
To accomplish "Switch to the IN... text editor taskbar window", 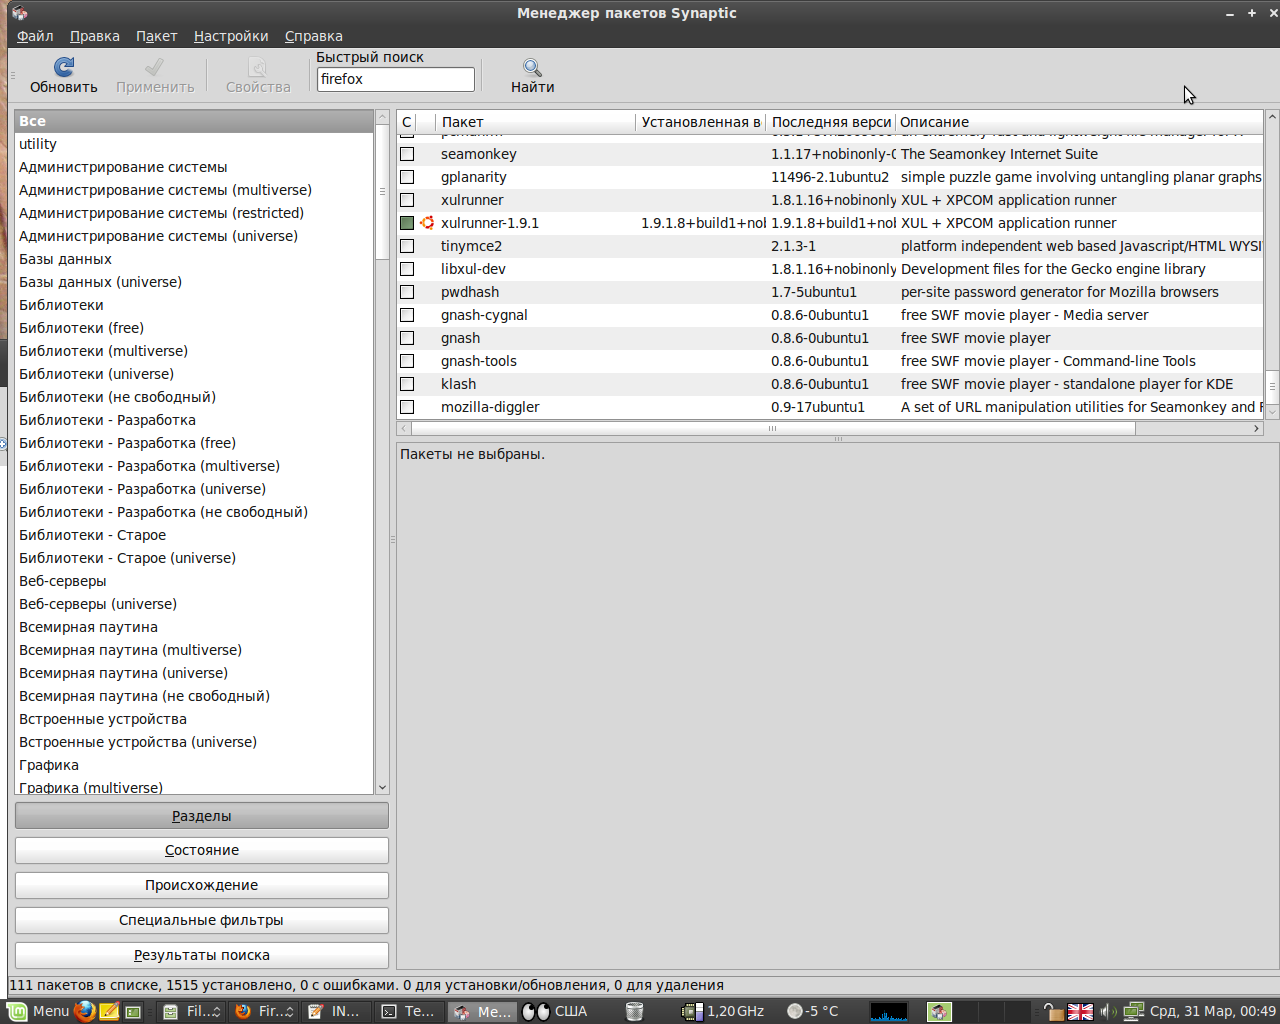I will click(336, 1011).
